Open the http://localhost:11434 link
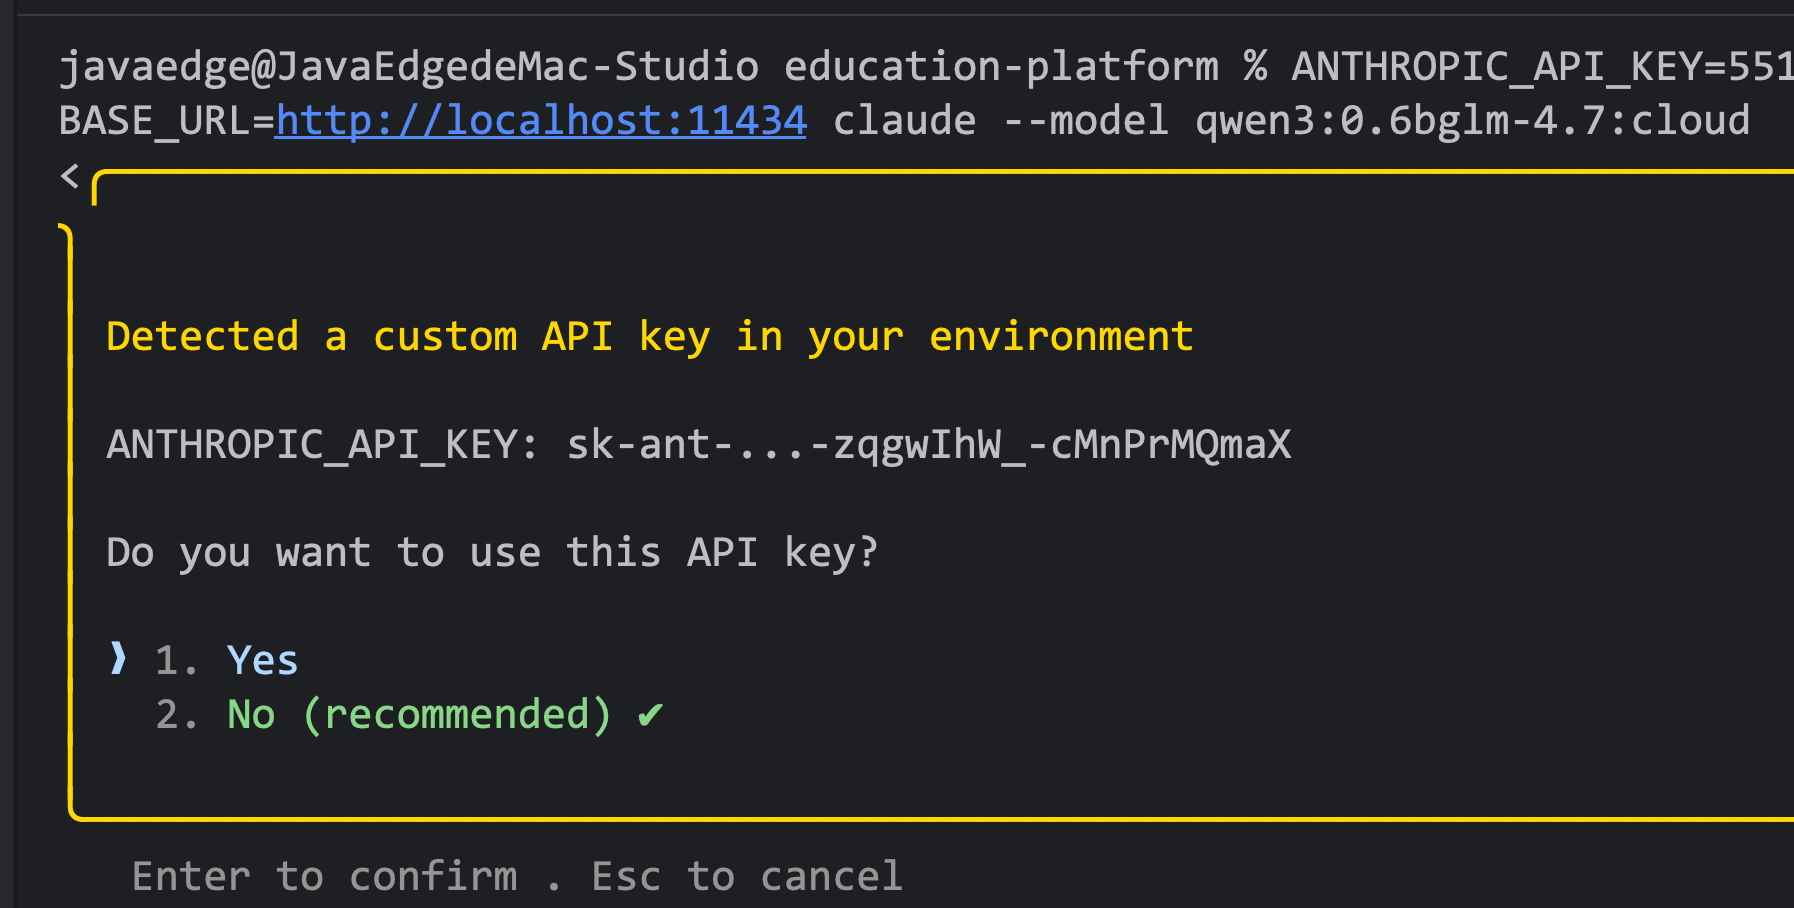 click(x=541, y=121)
